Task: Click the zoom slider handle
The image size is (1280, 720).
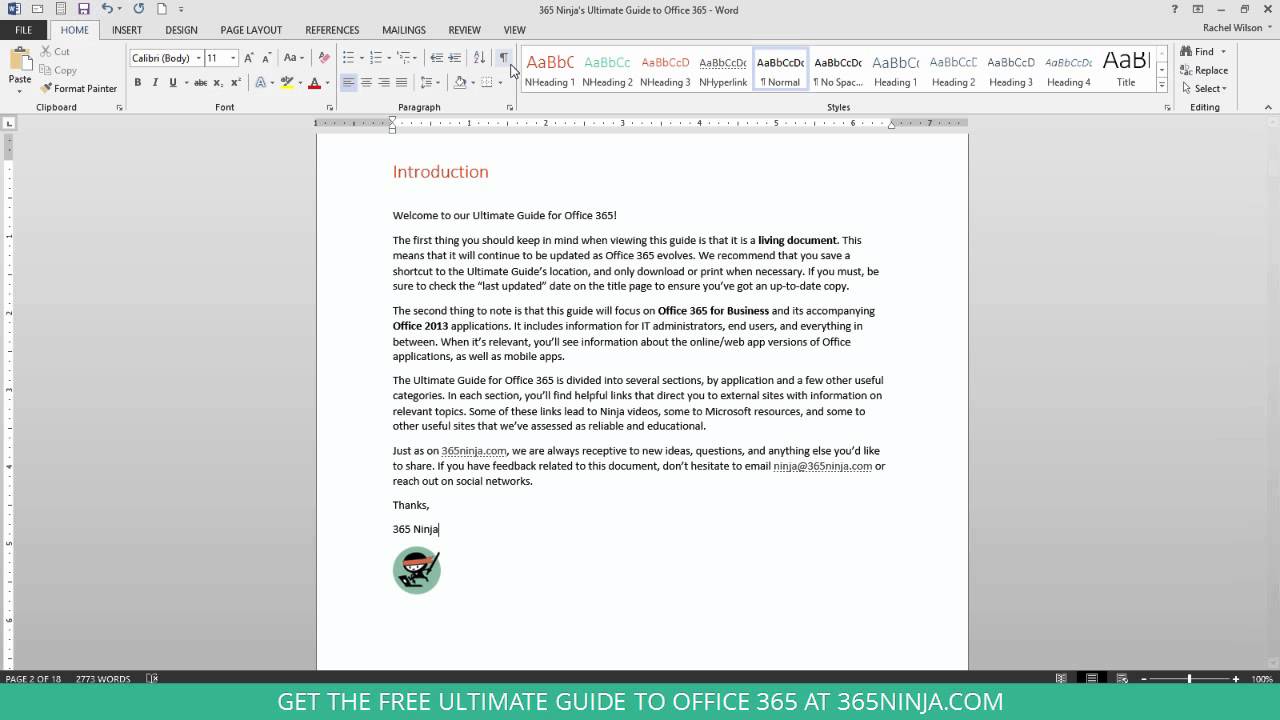Action: pos(1189,679)
